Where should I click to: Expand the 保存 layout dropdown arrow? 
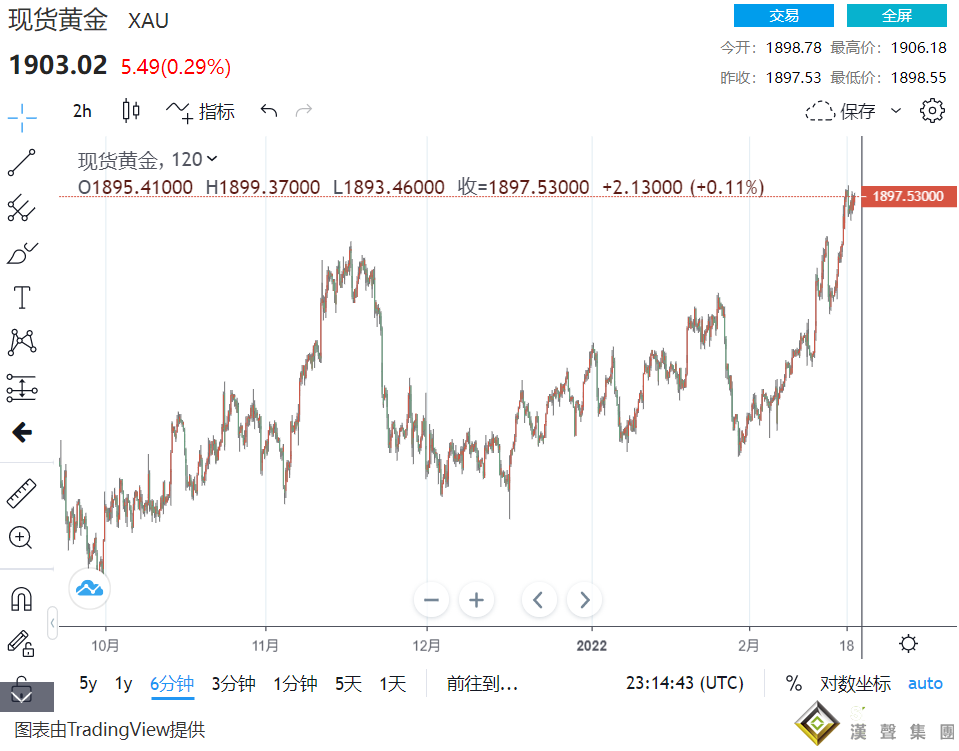click(x=896, y=111)
